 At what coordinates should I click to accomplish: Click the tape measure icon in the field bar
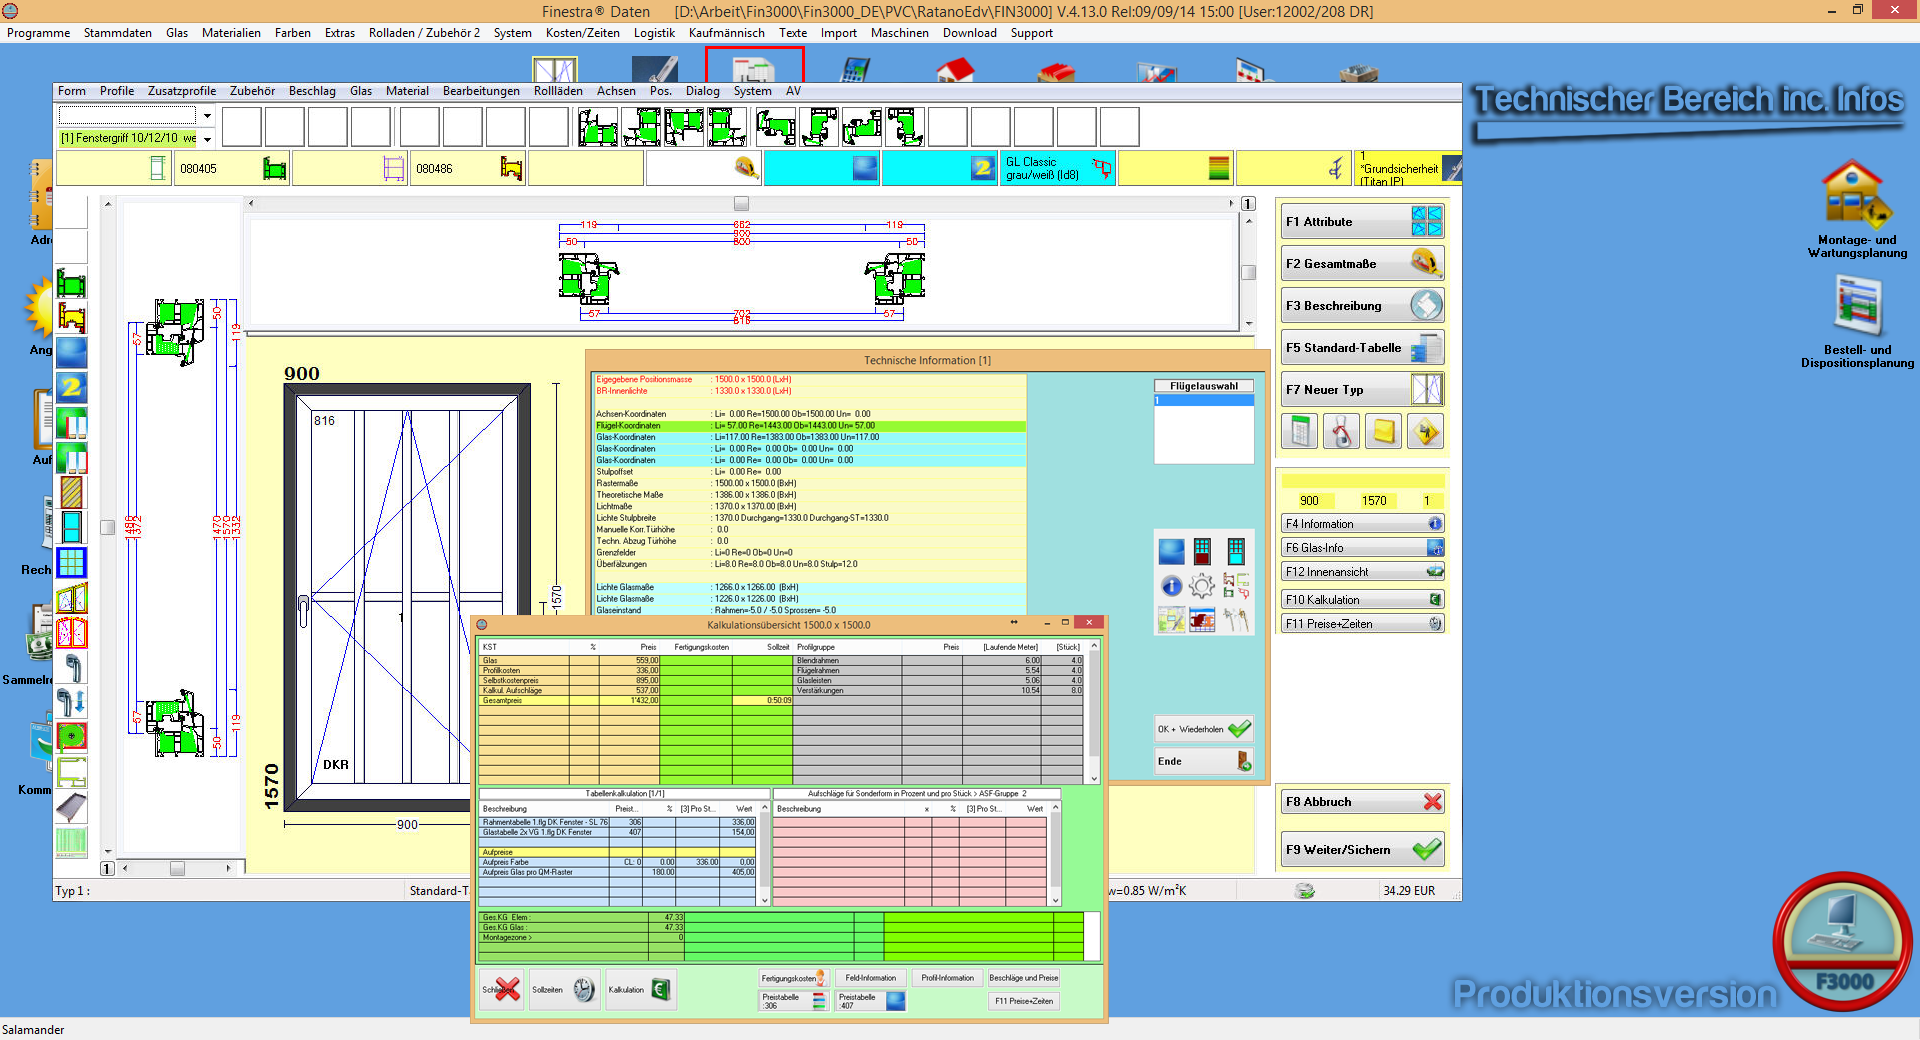tap(746, 168)
